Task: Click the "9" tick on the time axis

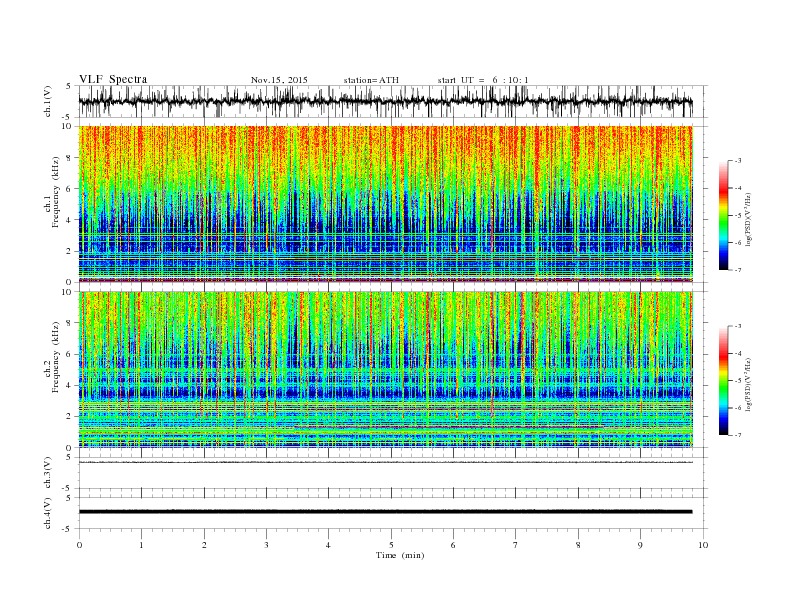Action: pyautogui.click(x=640, y=545)
